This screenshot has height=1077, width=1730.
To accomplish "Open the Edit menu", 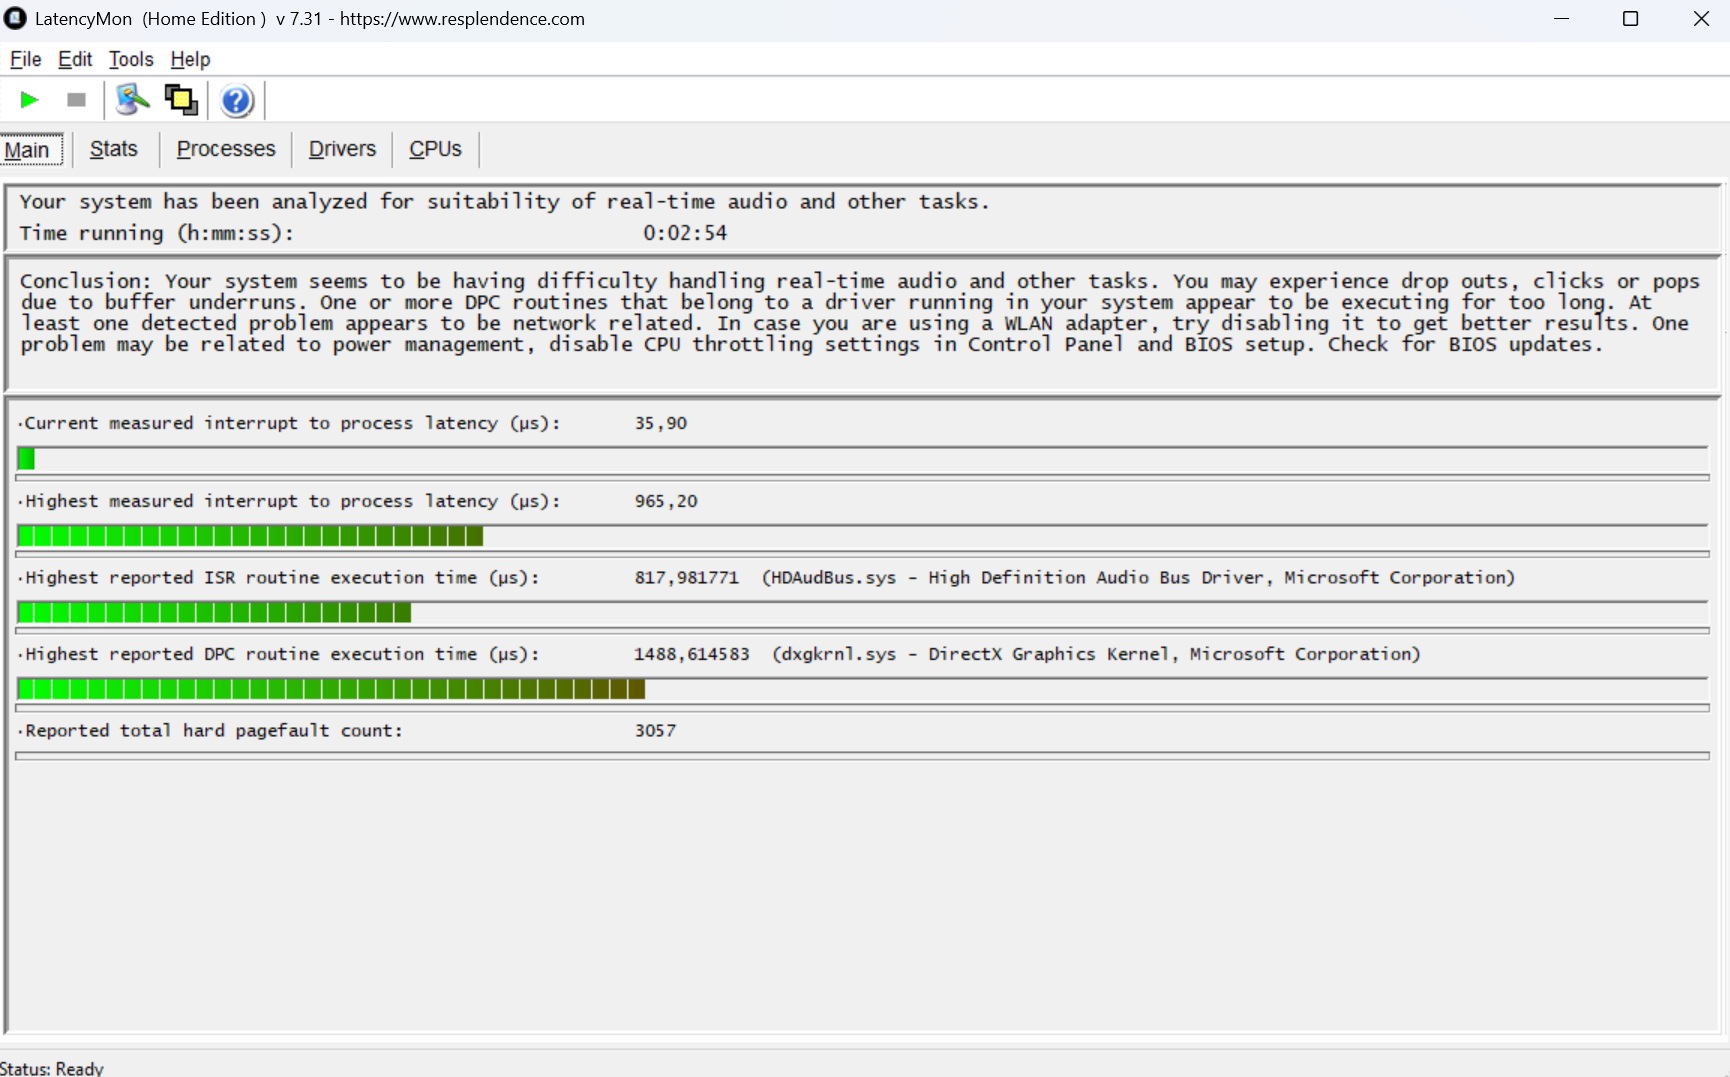I will 75,59.
